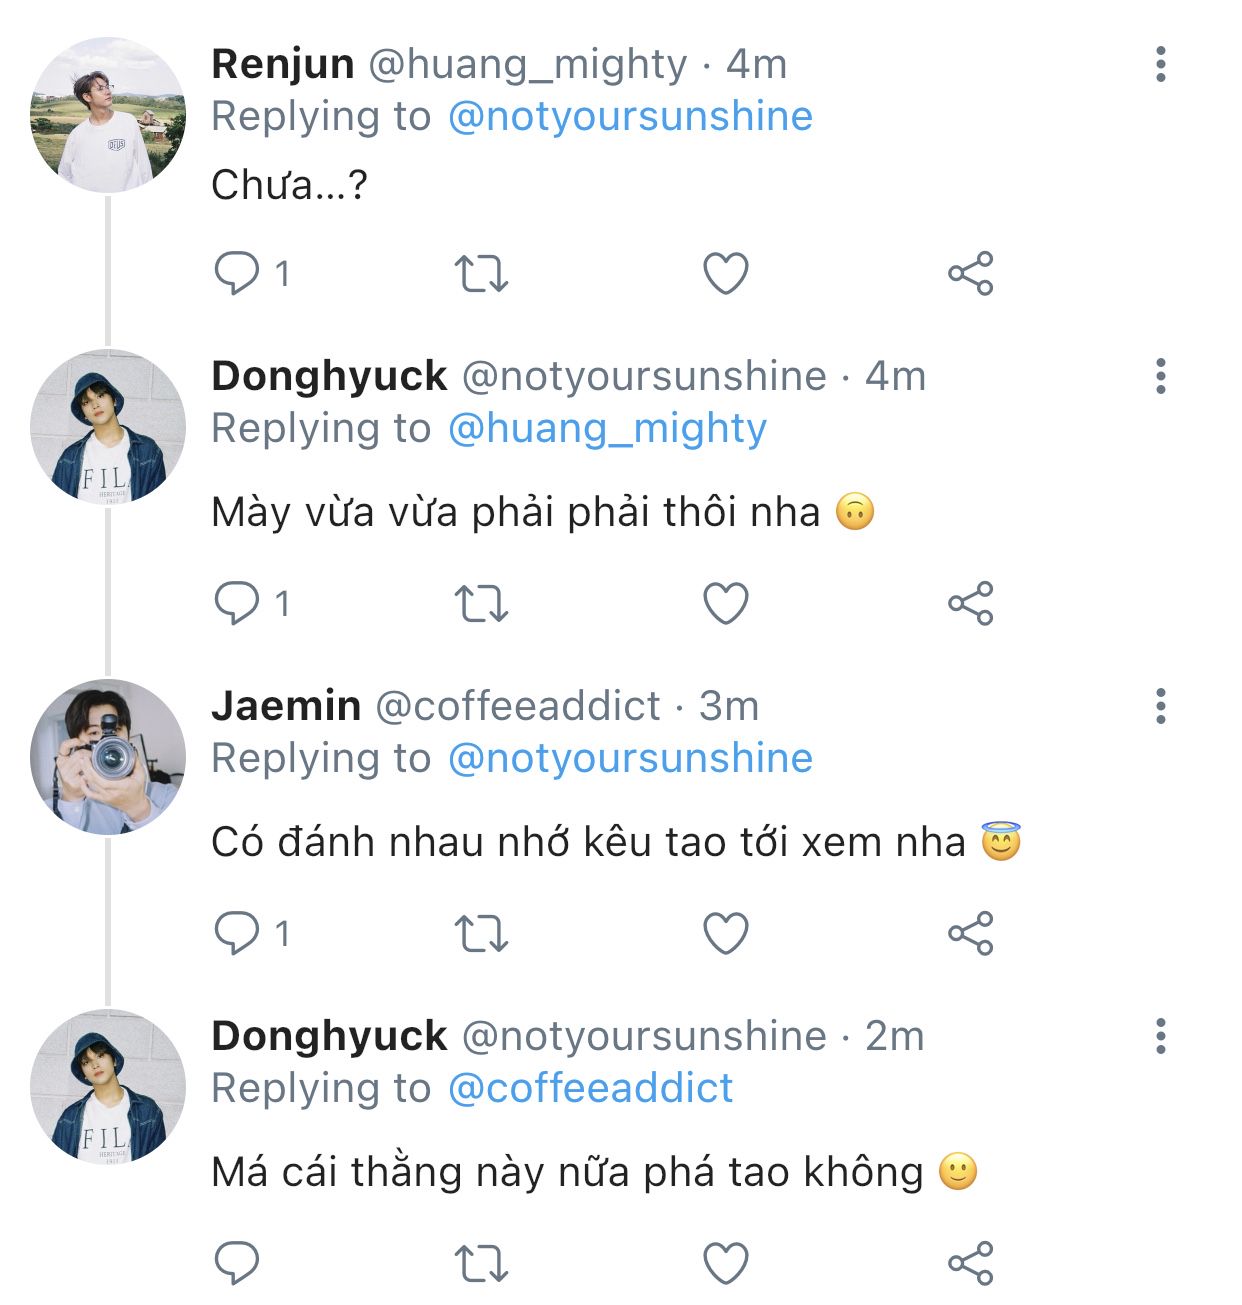The image size is (1242, 1305).
Task: Reply to Donghyuck's "Mày vừa vừa" tweet
Action: (x=237, y=603)
